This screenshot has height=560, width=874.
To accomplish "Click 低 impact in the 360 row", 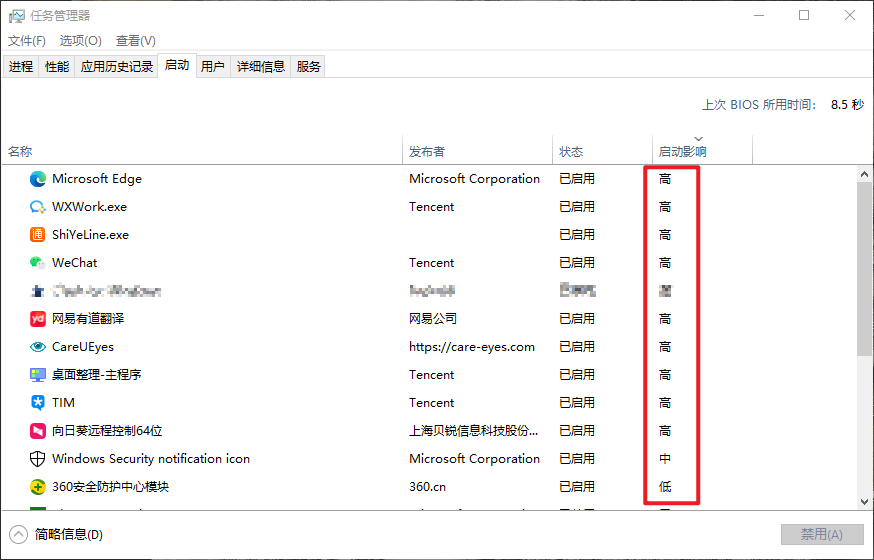I will (x=665, y=486).
